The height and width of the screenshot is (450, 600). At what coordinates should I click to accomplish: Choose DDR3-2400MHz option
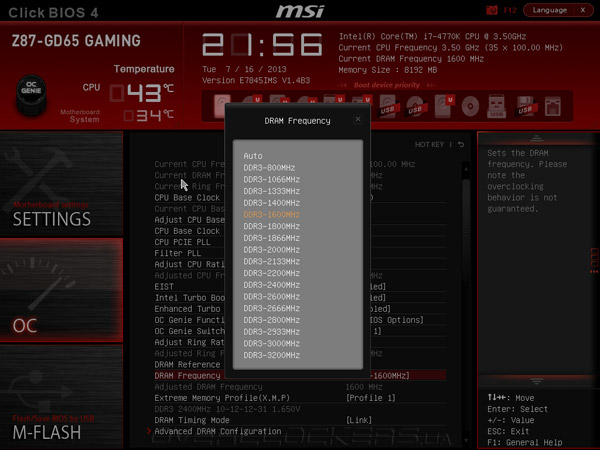tap(271, 285)
